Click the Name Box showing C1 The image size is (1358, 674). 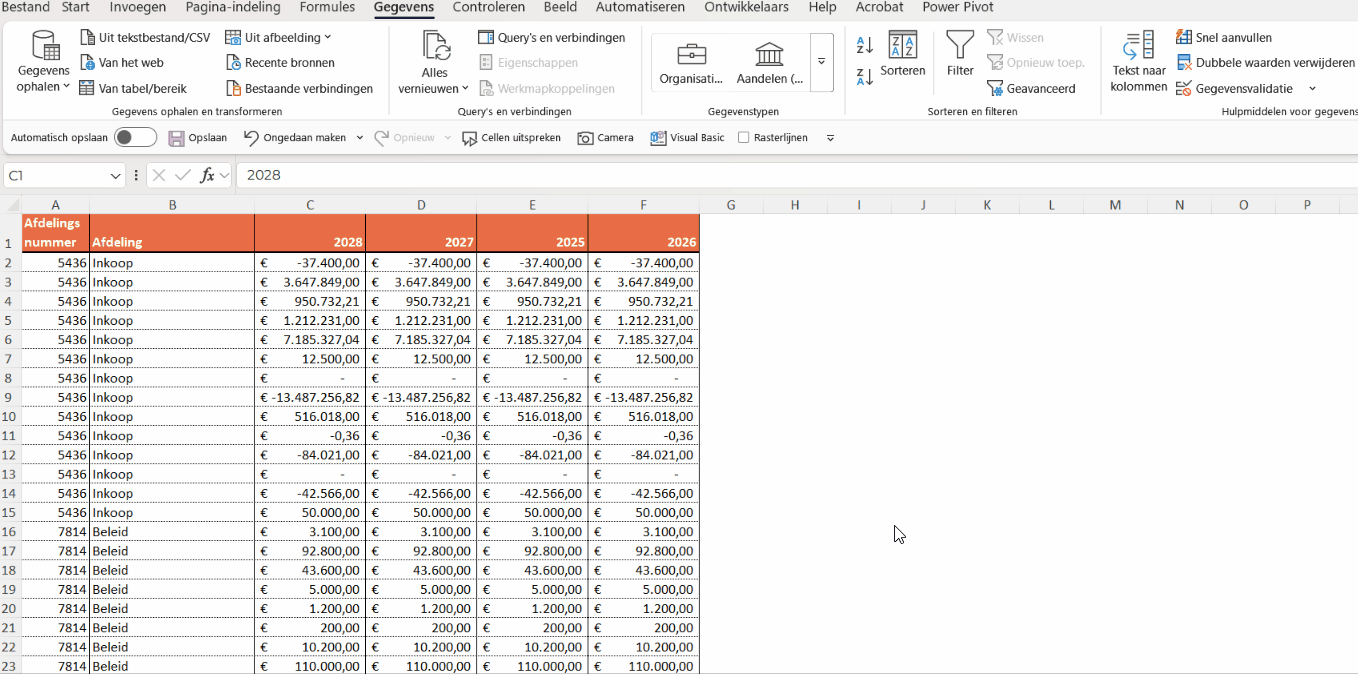click(x=55, y=175)
